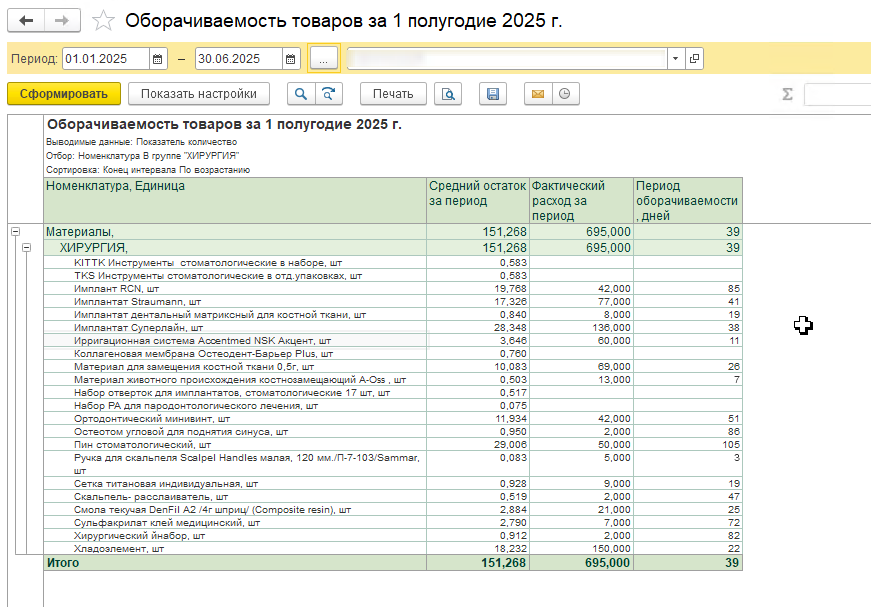Open calendar for the 30.06.2025 end date
Image resolution: width=871 pixels, height=607 pixels.
pyautogui.click(x=291, y=58)
